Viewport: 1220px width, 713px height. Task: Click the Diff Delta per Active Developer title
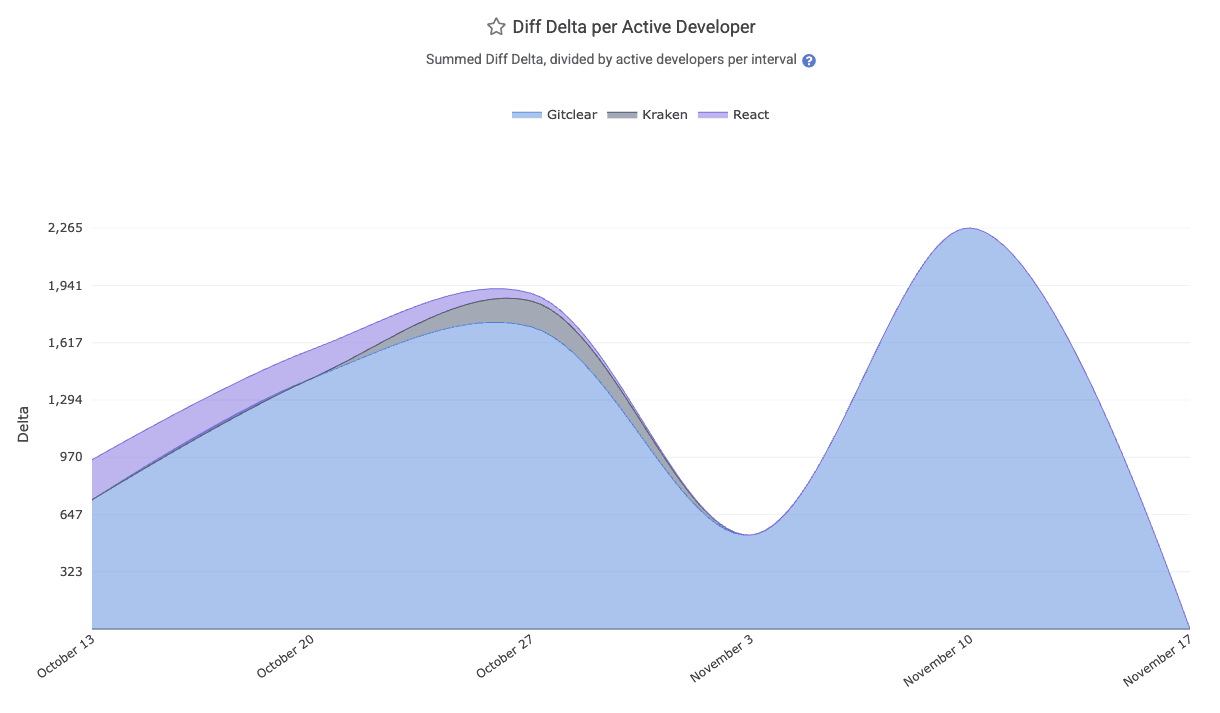click(x=634, y=27)
